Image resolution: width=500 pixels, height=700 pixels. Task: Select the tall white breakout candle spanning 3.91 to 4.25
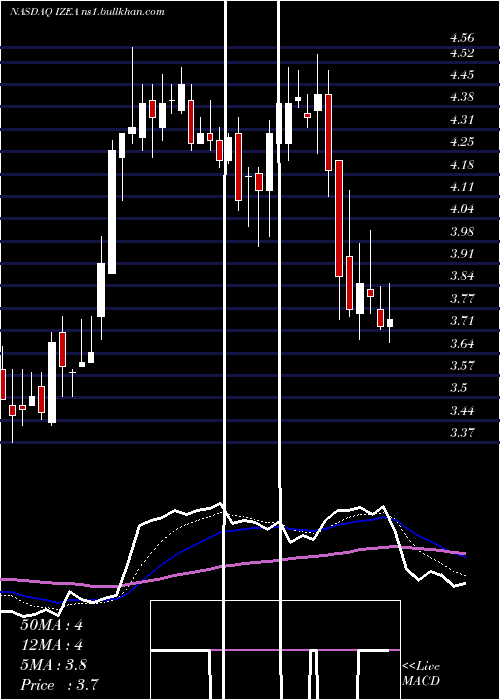112,212
